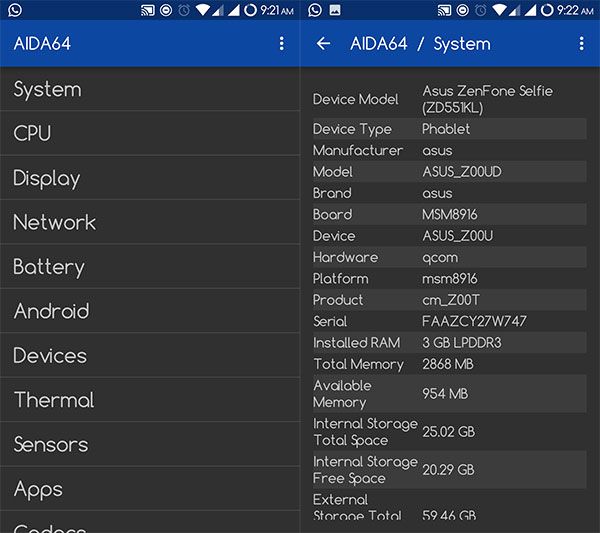
Task: Select the Manufacturer asus row
Action: tap(450, 150)
